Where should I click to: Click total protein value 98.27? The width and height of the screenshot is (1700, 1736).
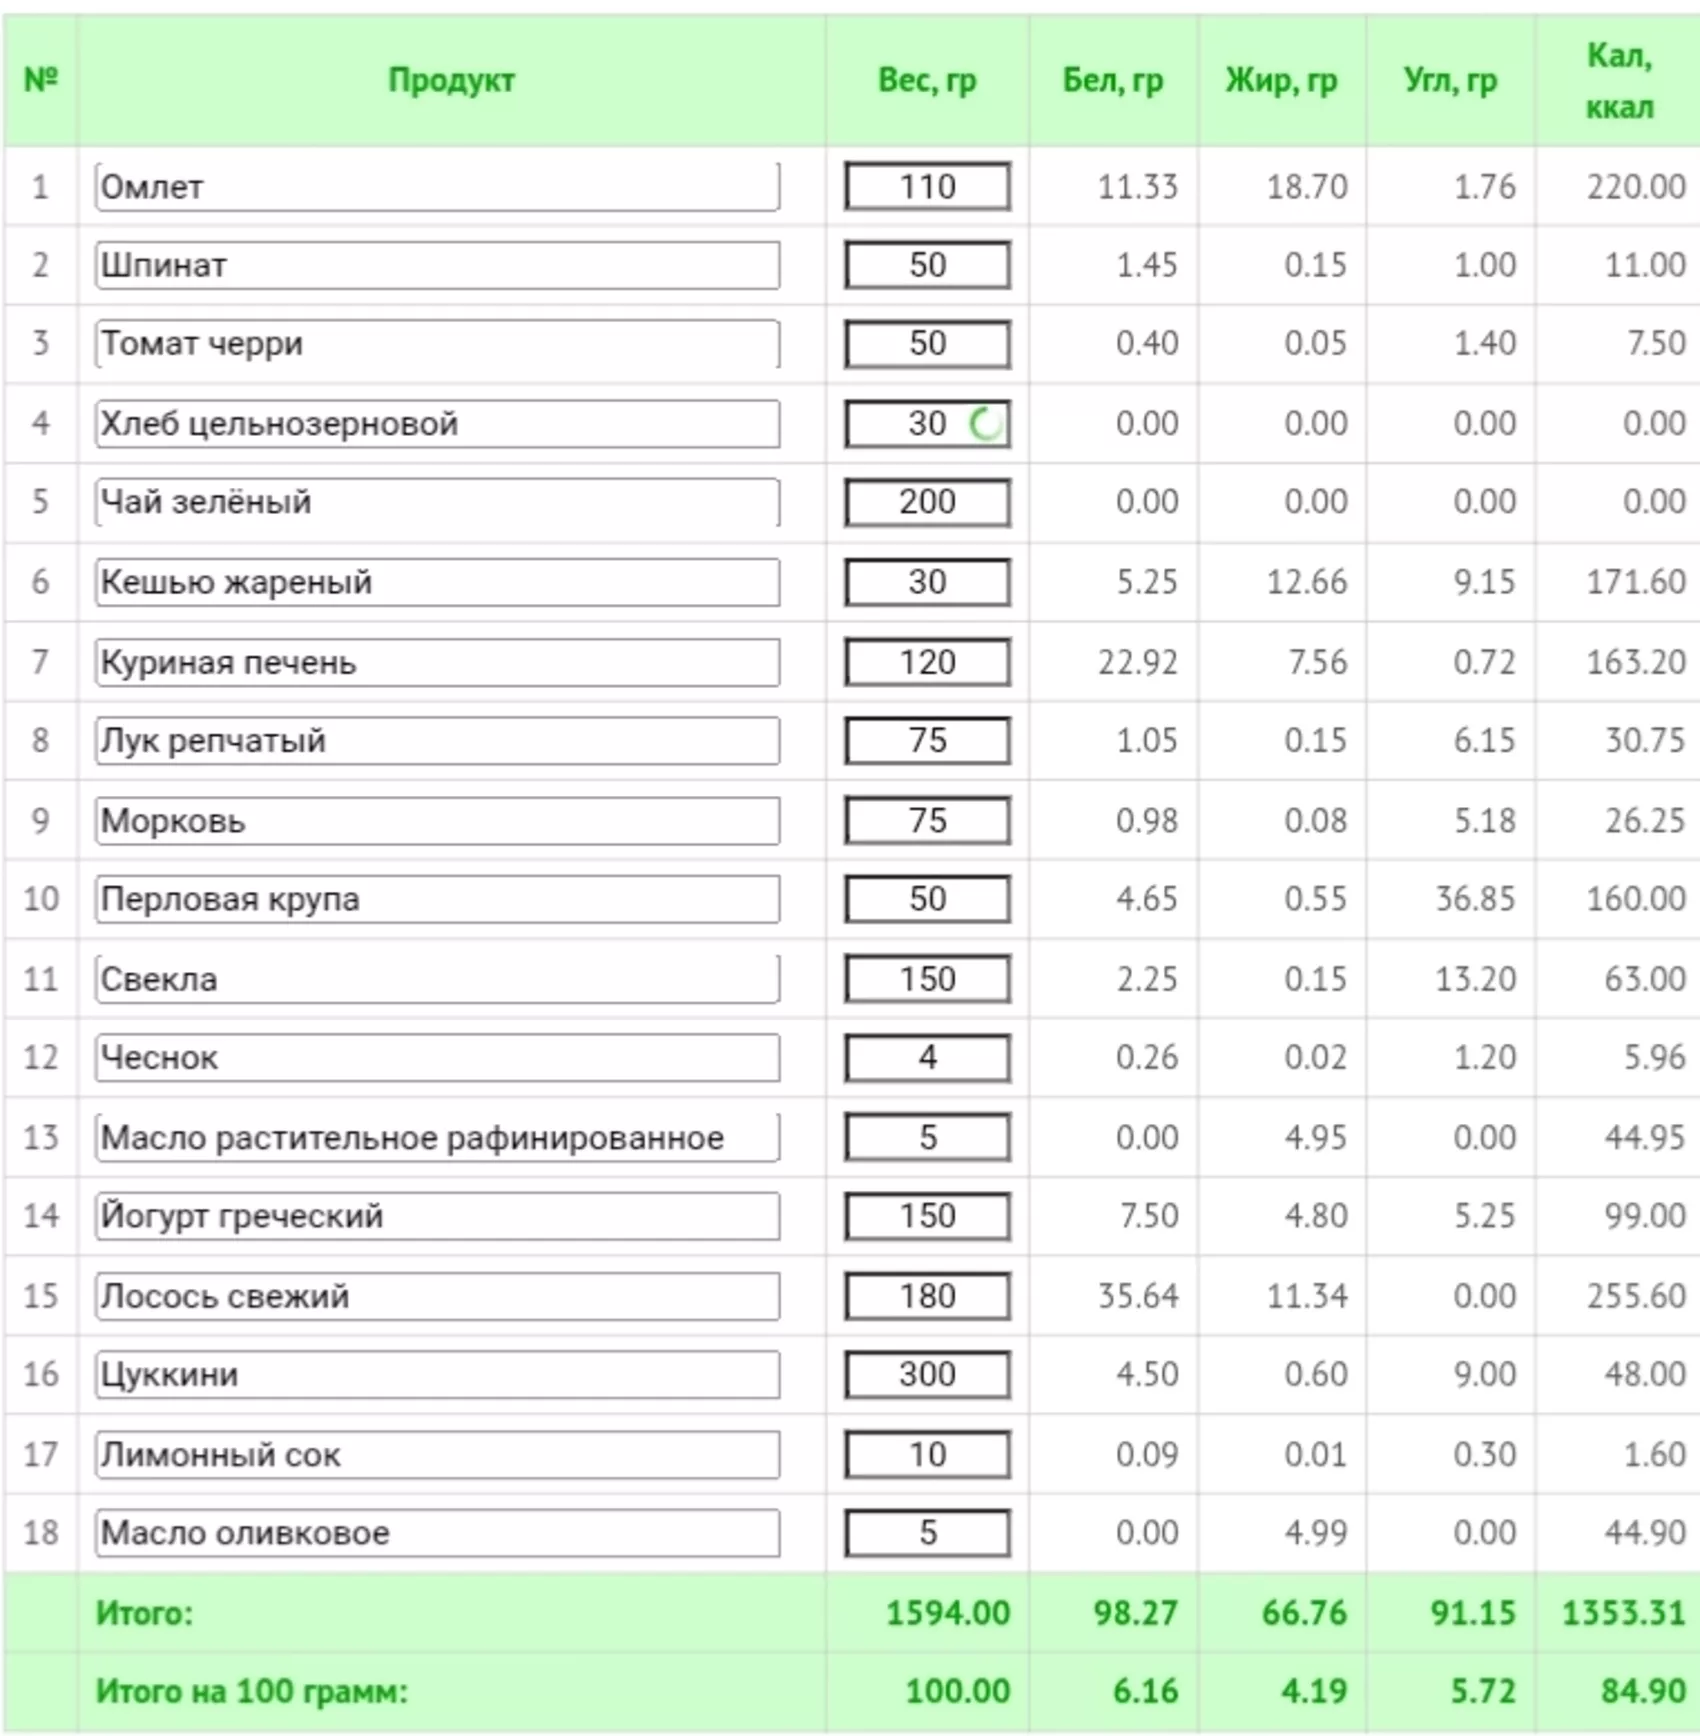1136,1613
